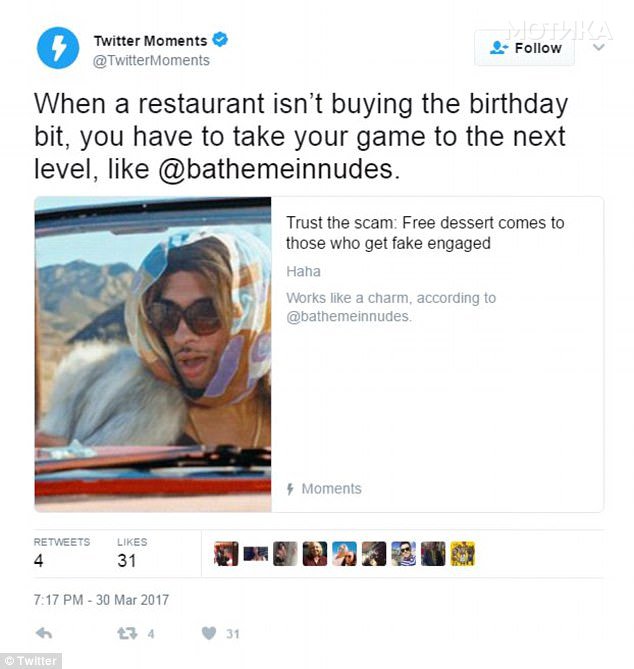Retweet using the retweet arrows icon
Viewport: 634px width, 669px height.
coord(127,634)
